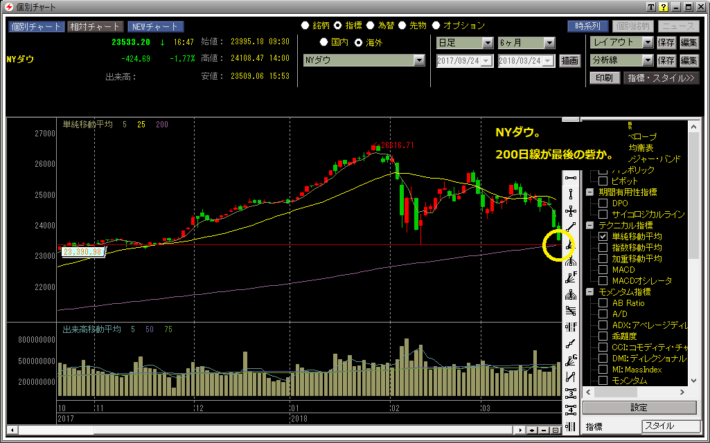
Task: Select the fan tool marked with G
Action: tap(571, 361)
